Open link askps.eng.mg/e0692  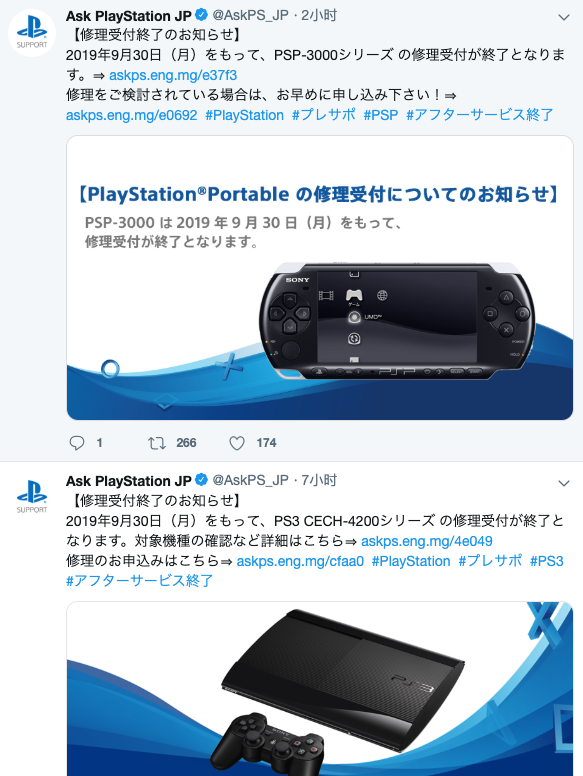[132, 115]
